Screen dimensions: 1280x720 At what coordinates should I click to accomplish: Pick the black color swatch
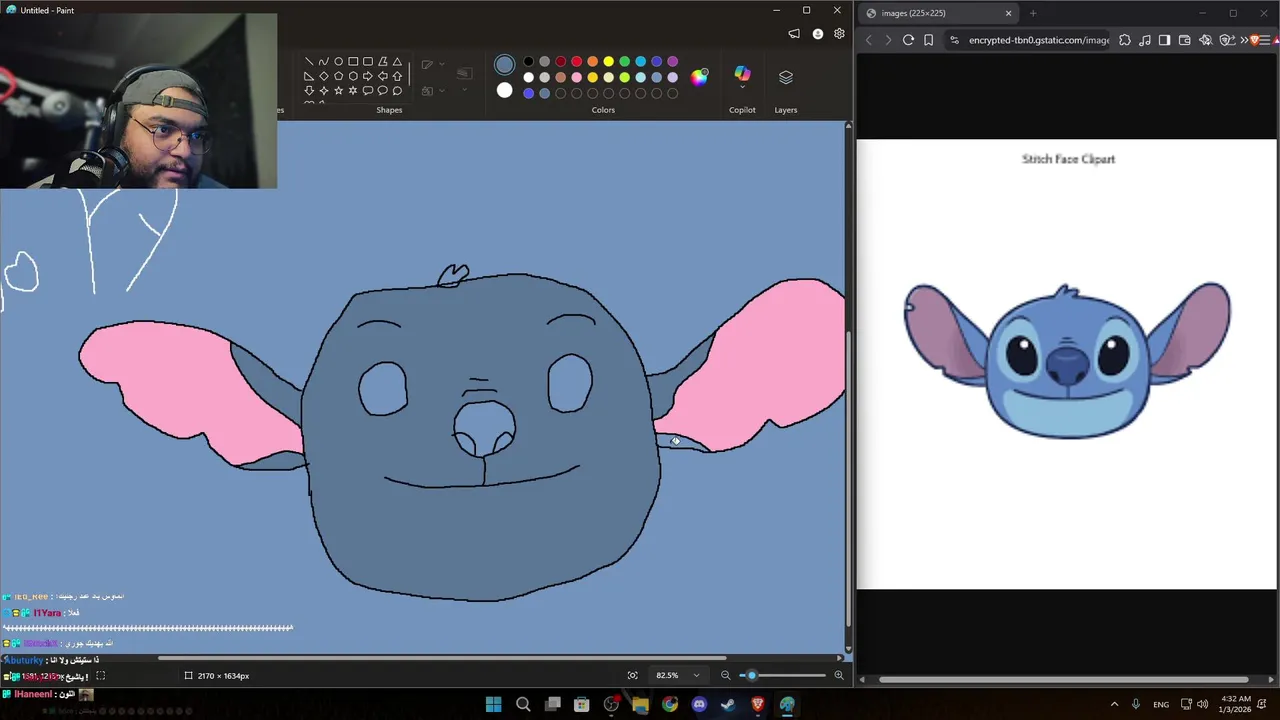(528, 61)
